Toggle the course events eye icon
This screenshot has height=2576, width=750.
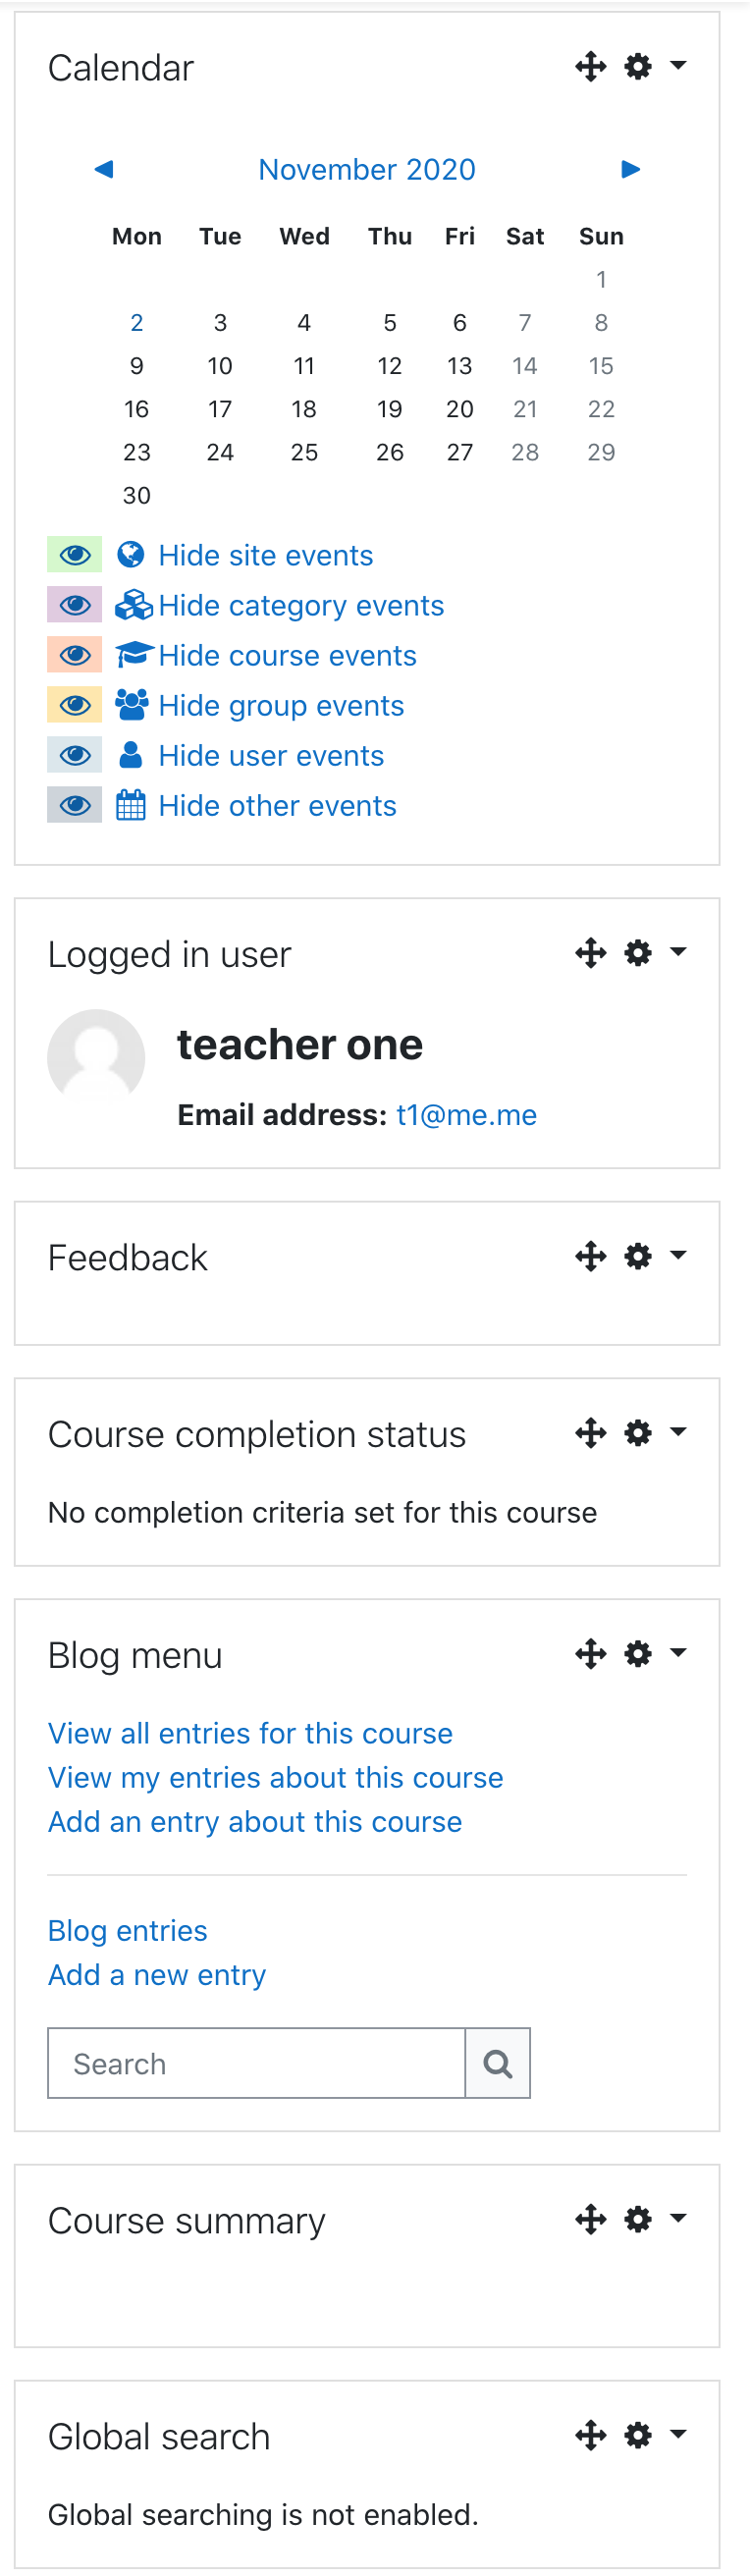[75, 654]
